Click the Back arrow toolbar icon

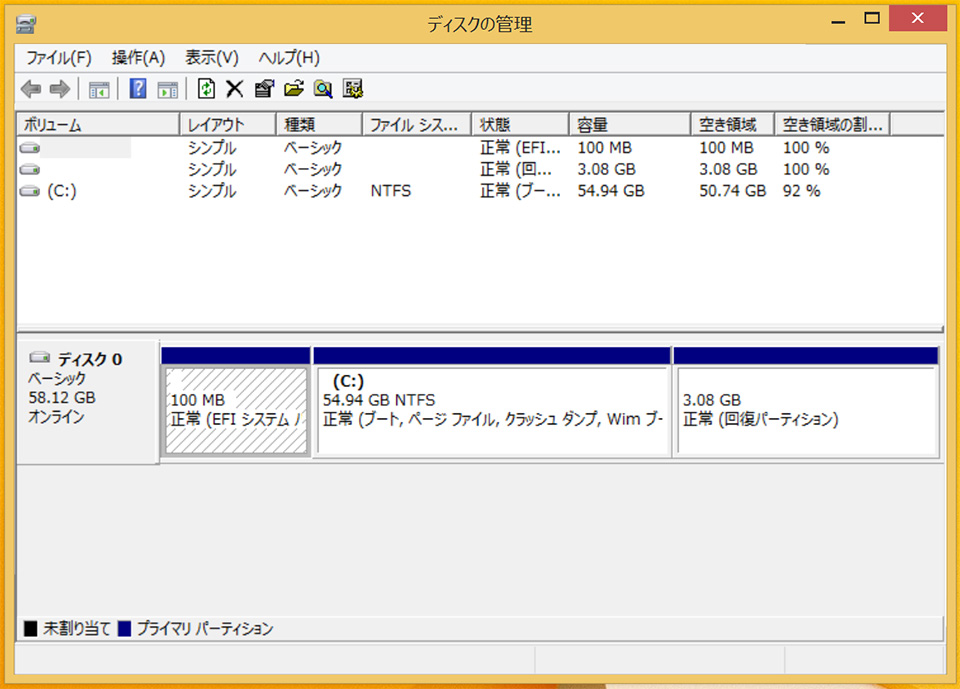[x=31, y=89]
